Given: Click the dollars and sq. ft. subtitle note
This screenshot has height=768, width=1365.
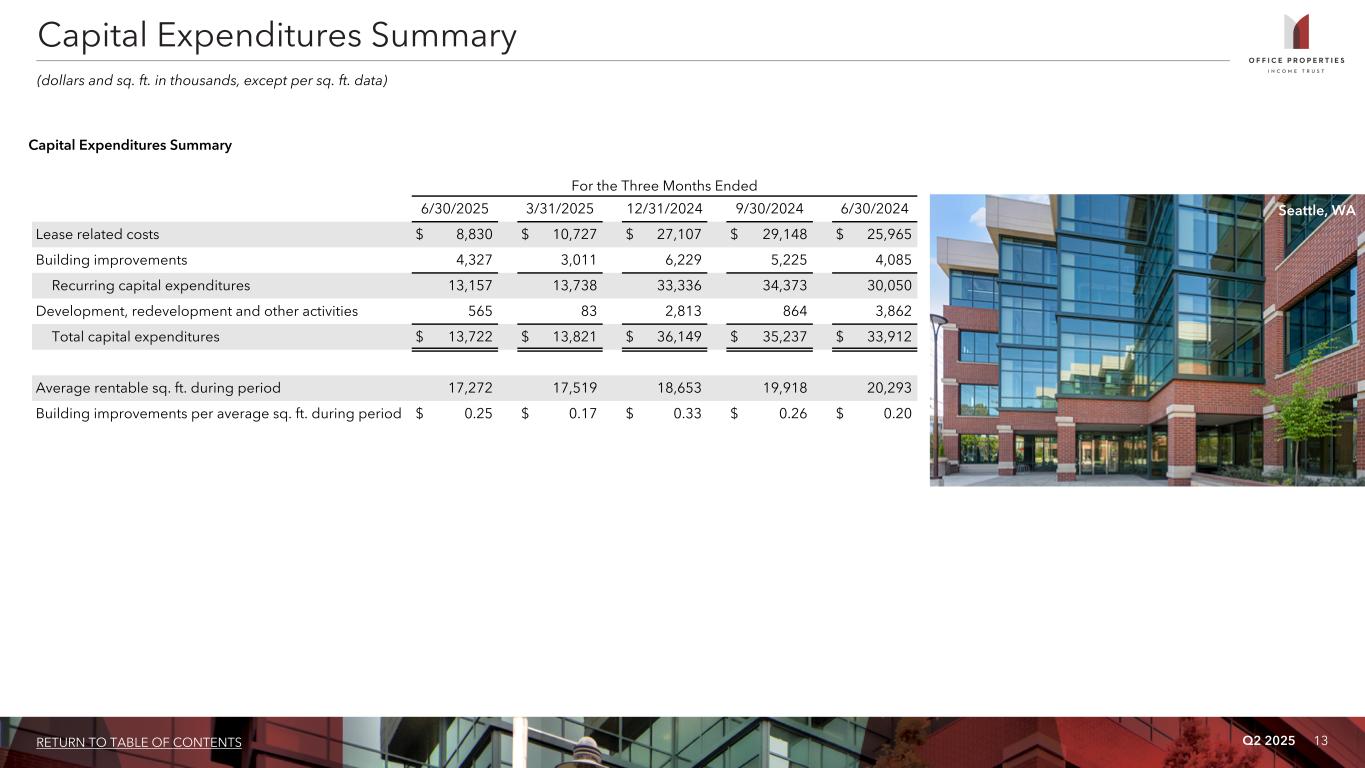Looking at the screenshot, I should tap(212, 80).
